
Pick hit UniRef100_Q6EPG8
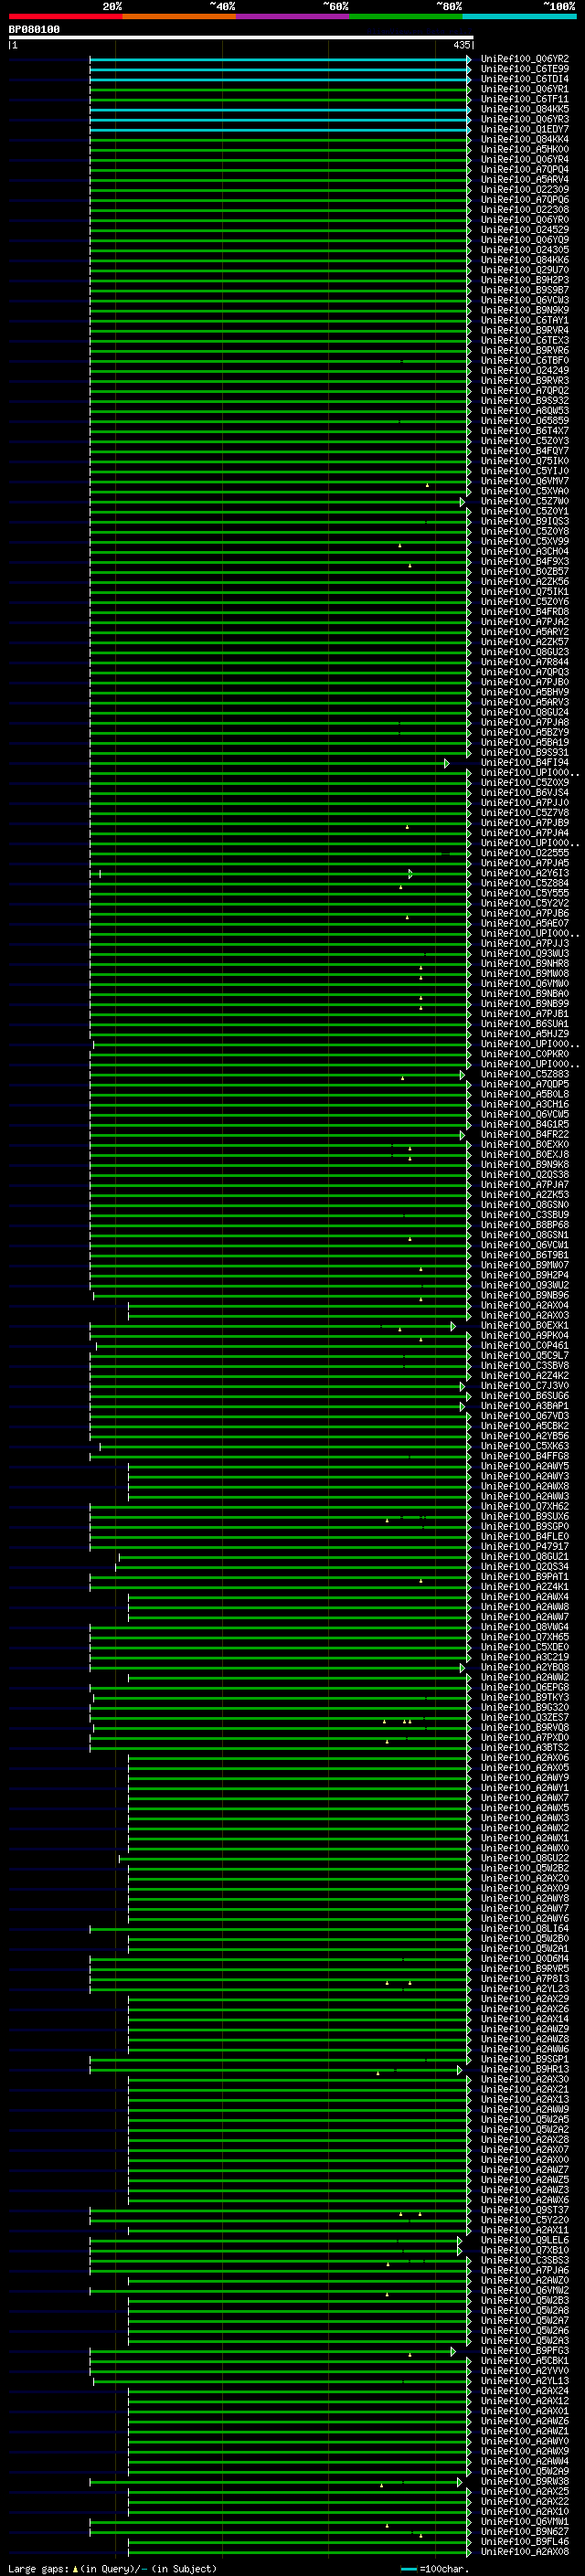coord(524,1687)
